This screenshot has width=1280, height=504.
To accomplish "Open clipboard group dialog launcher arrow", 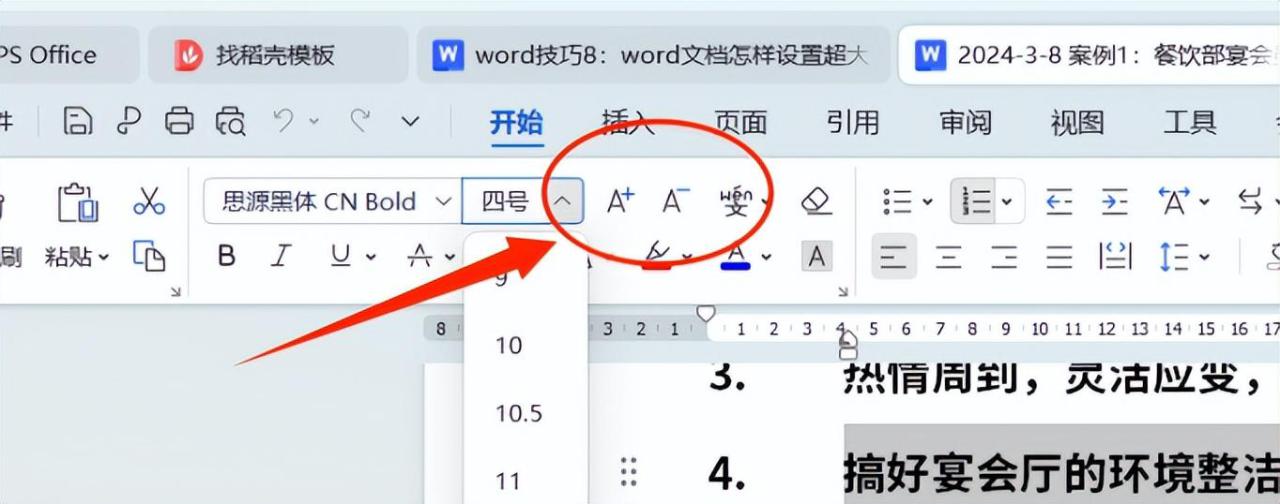I will (175, 292).
